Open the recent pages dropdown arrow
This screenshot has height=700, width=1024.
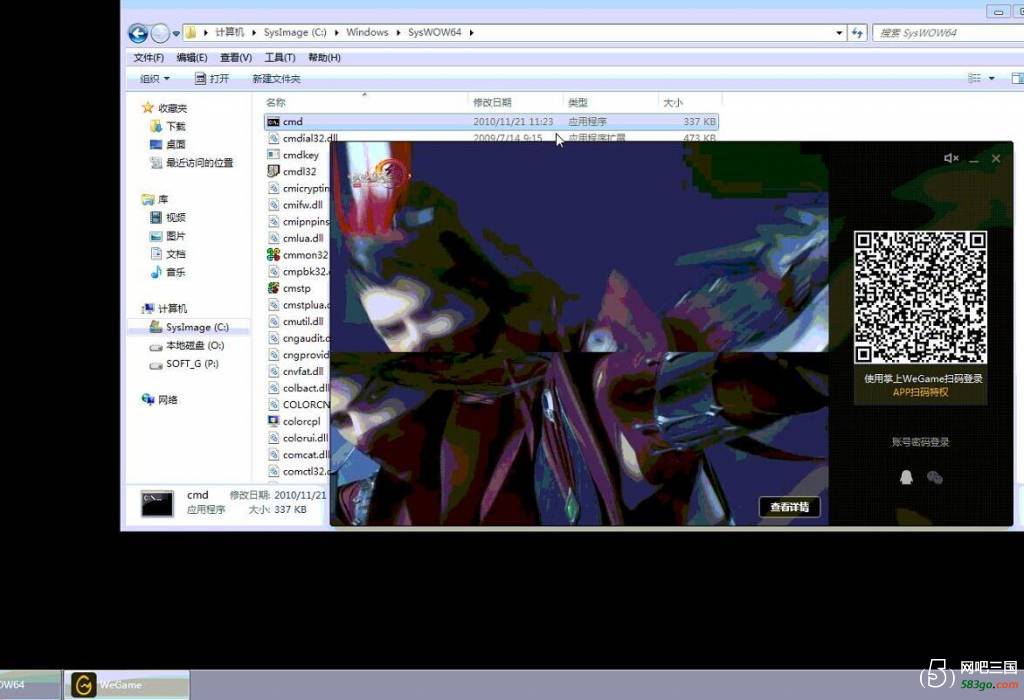pos(176,33)
